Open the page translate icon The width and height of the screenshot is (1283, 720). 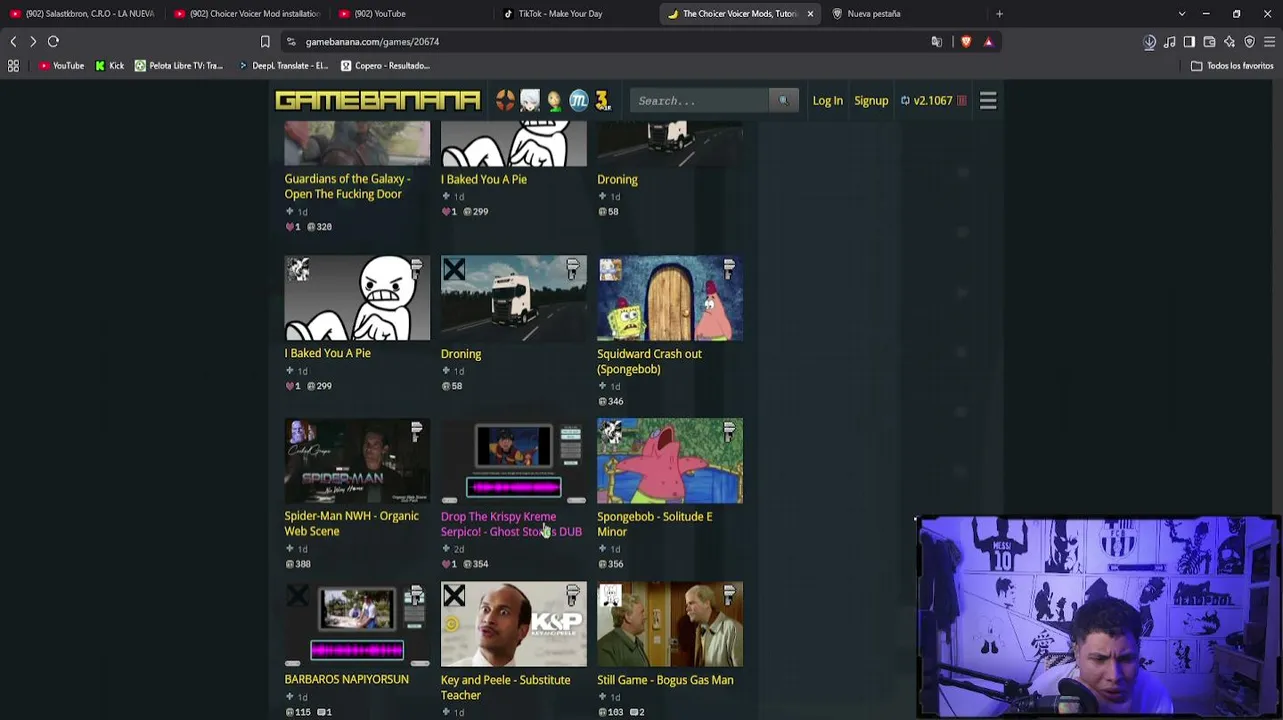937,42
